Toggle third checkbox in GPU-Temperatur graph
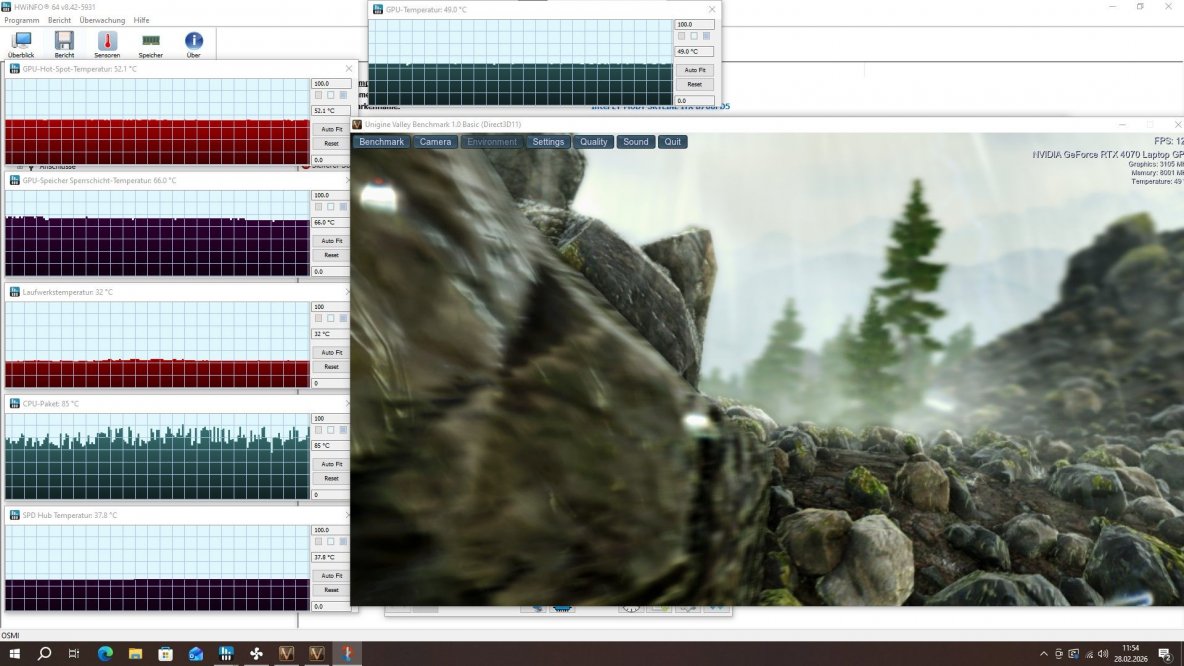The width and height of the screenshot is (1184, 666). (706, 36)
